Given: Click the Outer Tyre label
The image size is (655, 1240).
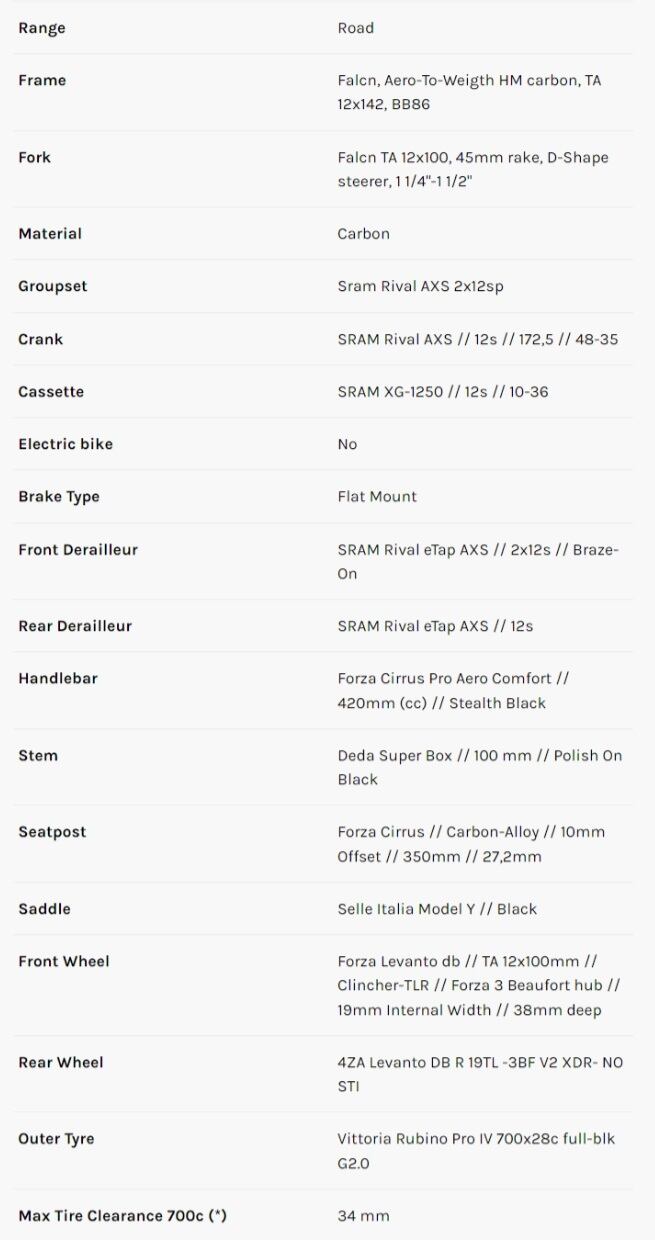Looking at the screenshot, I should click(56, 1139).
